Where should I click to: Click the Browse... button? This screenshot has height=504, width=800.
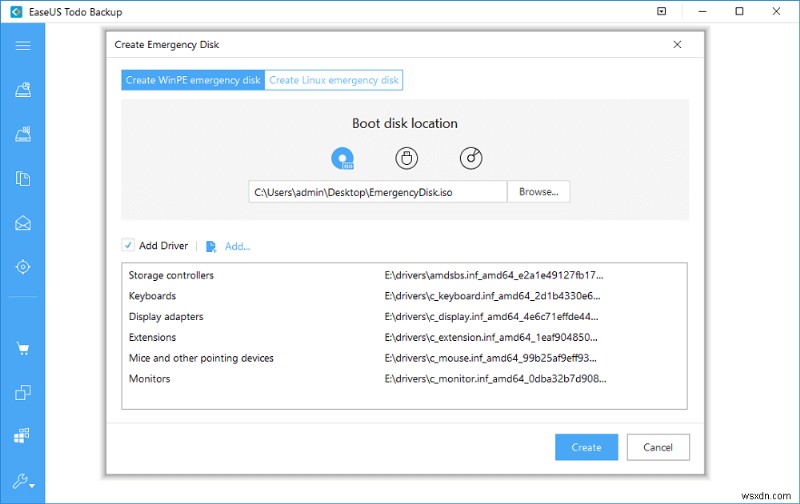[x=539, y=192]
